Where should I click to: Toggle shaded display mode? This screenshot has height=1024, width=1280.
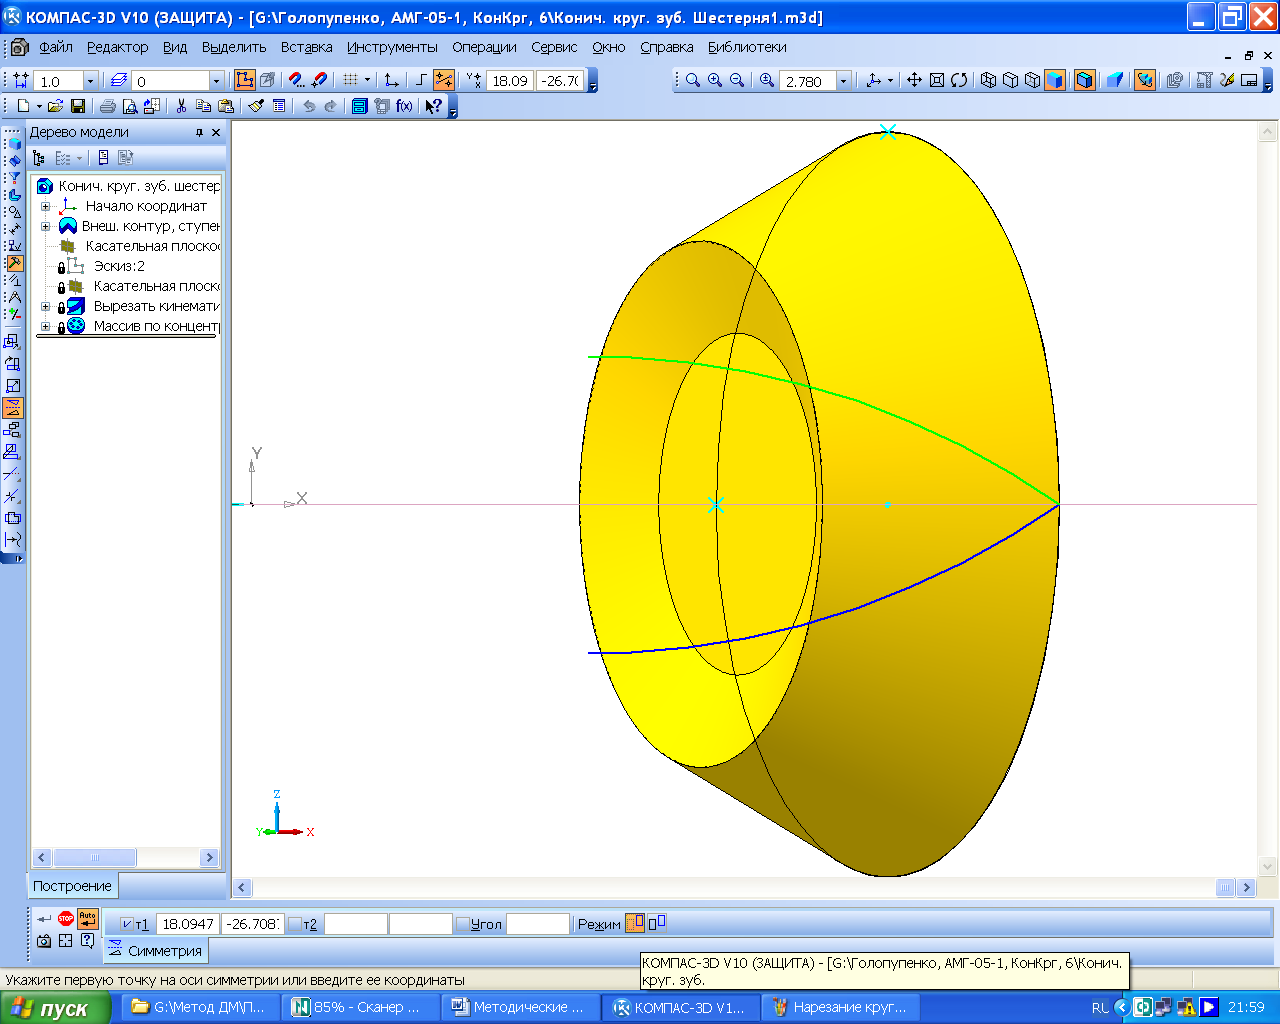(1055, 81)
